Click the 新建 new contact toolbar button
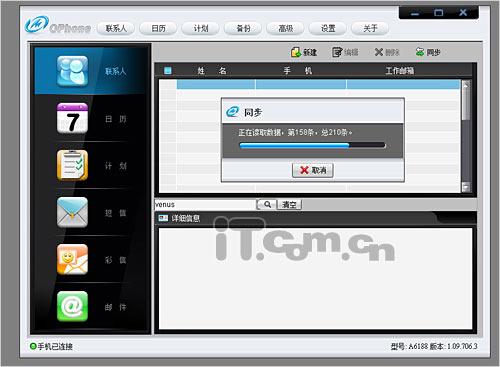This screenshot has width=500, height=367. pyautogui.click(x=304, y=52)
